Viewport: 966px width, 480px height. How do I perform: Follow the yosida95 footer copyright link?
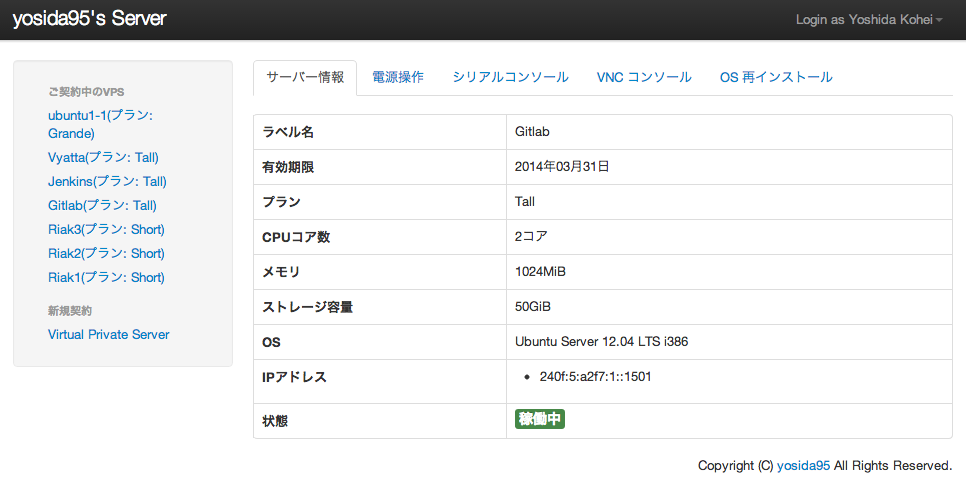(x=803, y=465)
